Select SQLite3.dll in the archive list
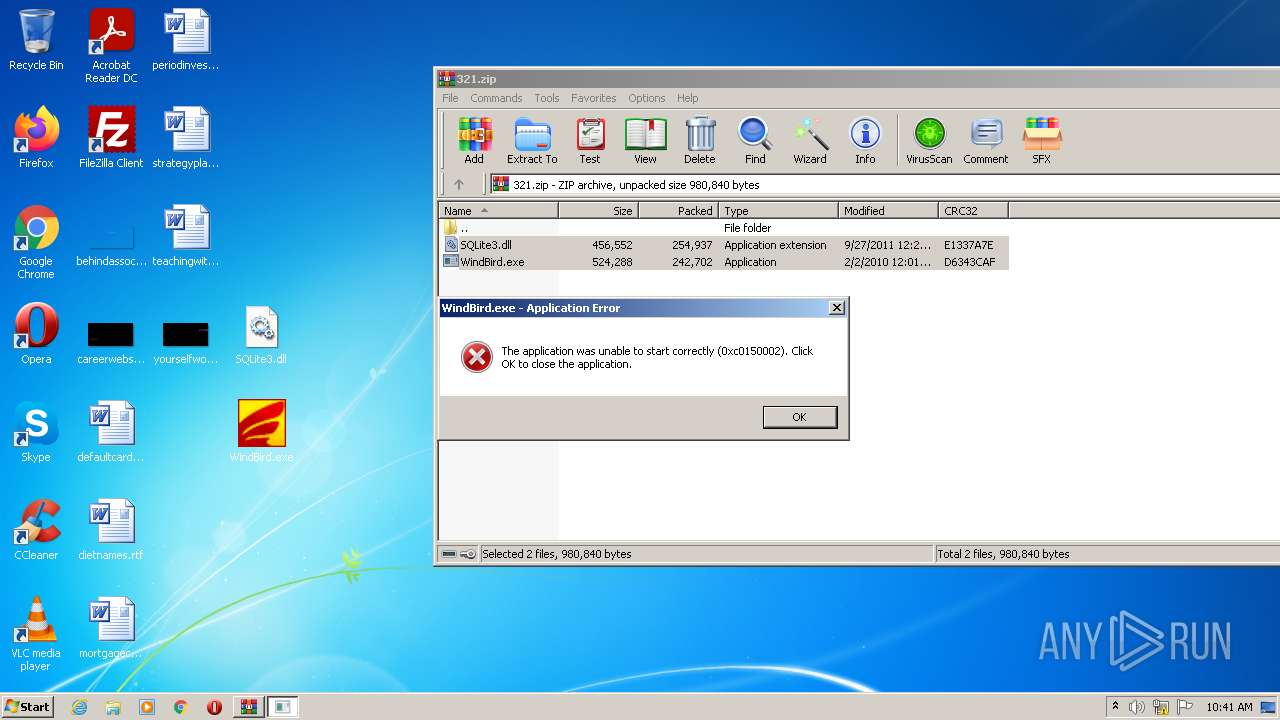Viewport: 1280px width, 720px height. click(724, 245)
